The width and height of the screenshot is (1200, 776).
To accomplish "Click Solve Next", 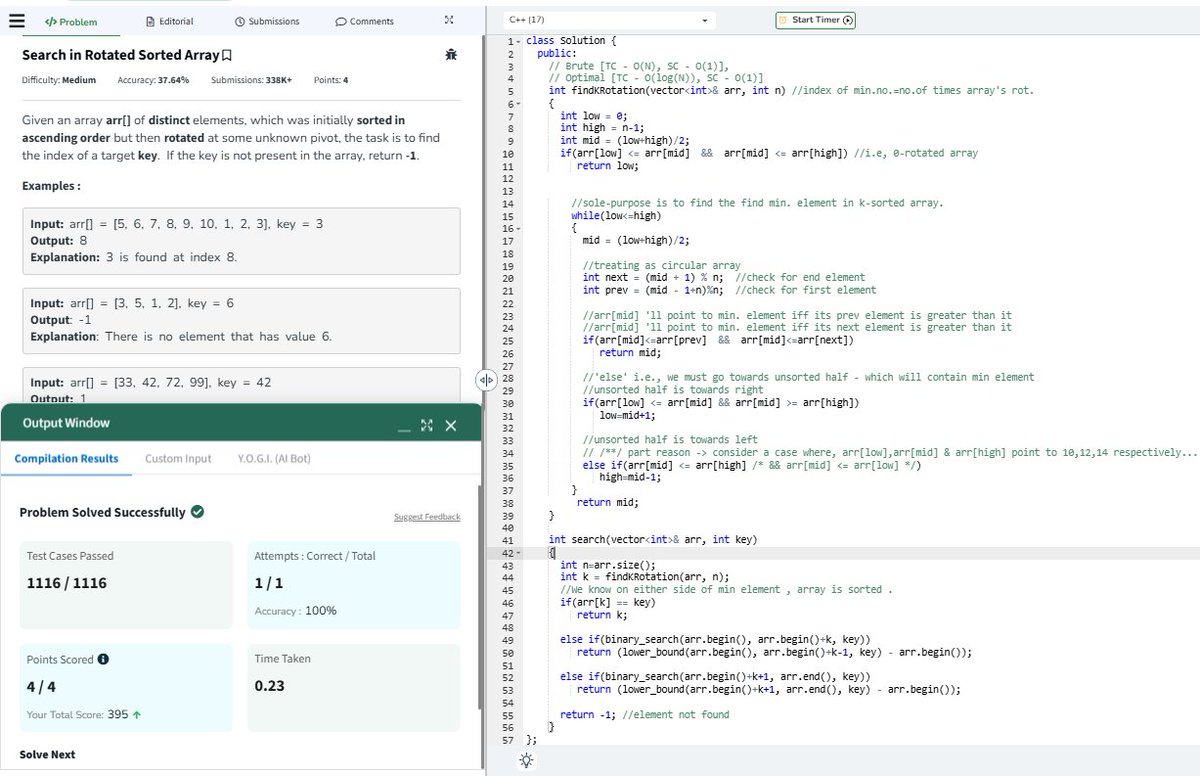I will pyautogui.click(x=47, y=754).
